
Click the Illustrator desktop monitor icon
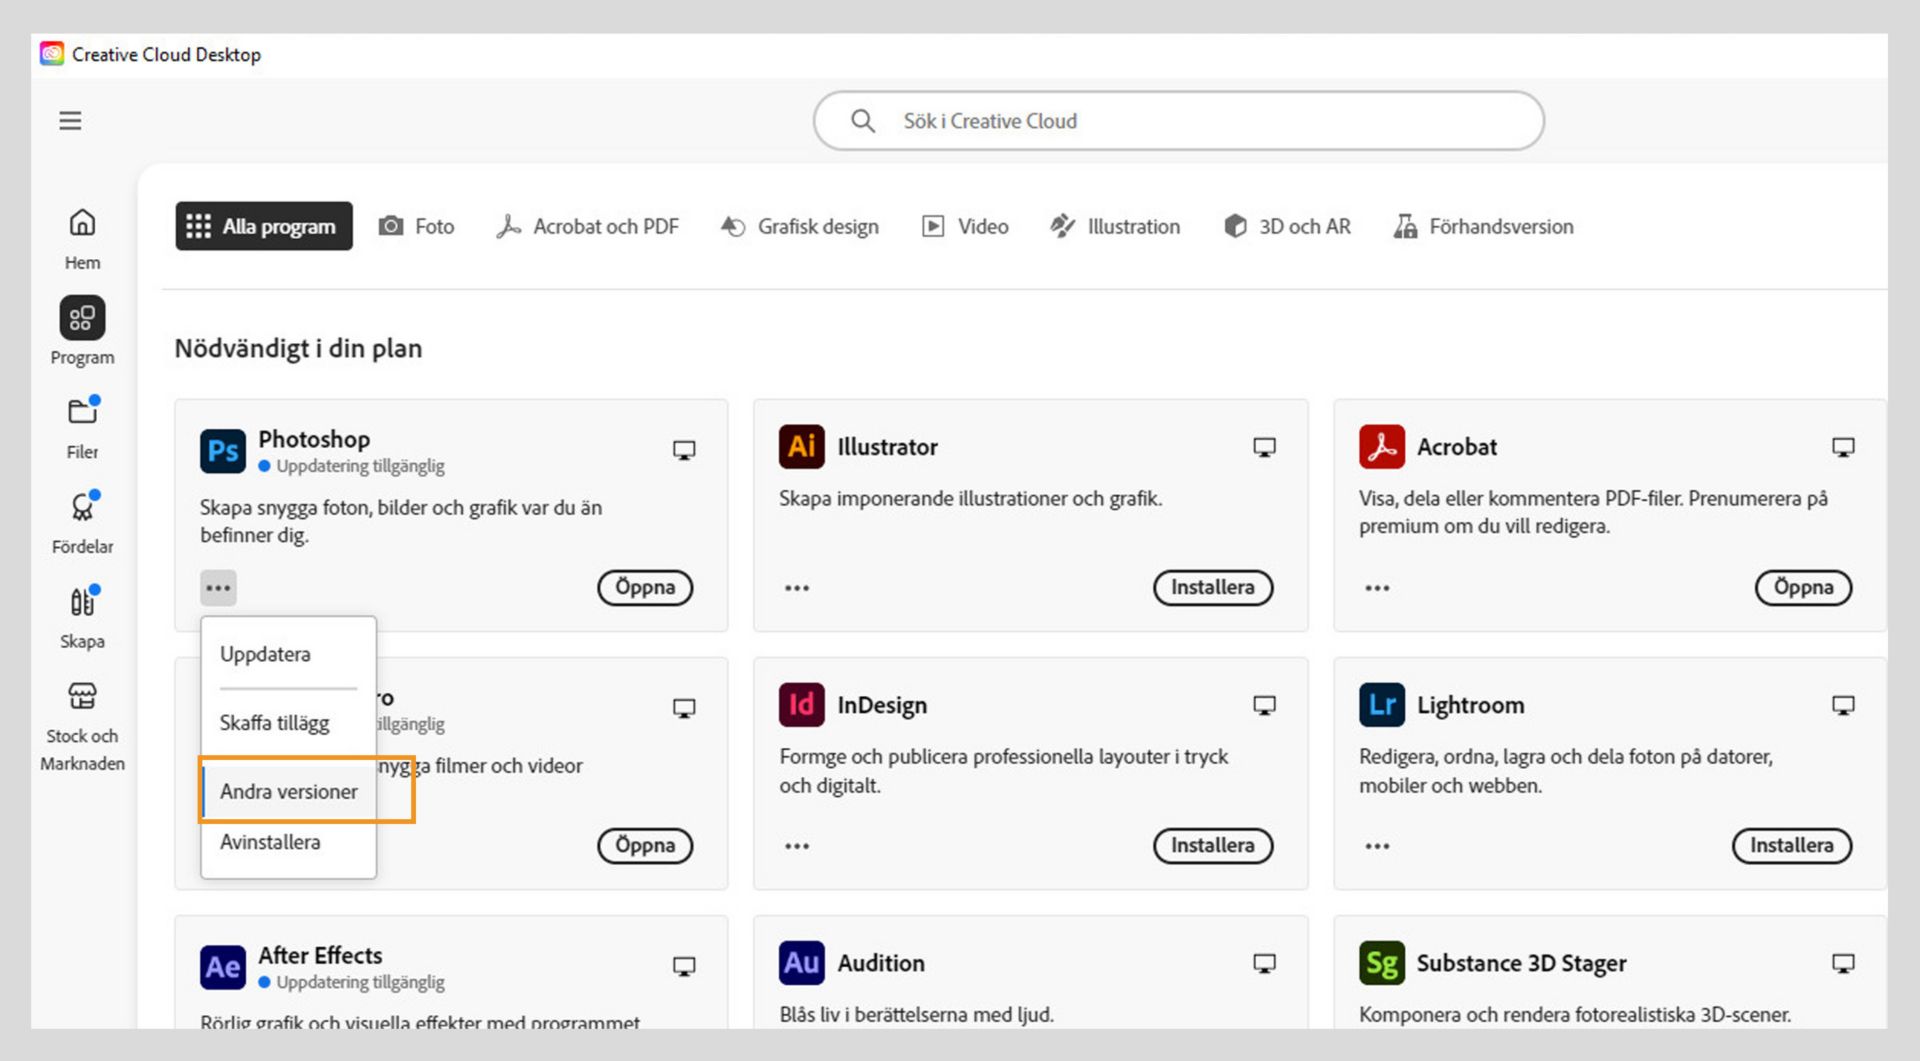1264,447
